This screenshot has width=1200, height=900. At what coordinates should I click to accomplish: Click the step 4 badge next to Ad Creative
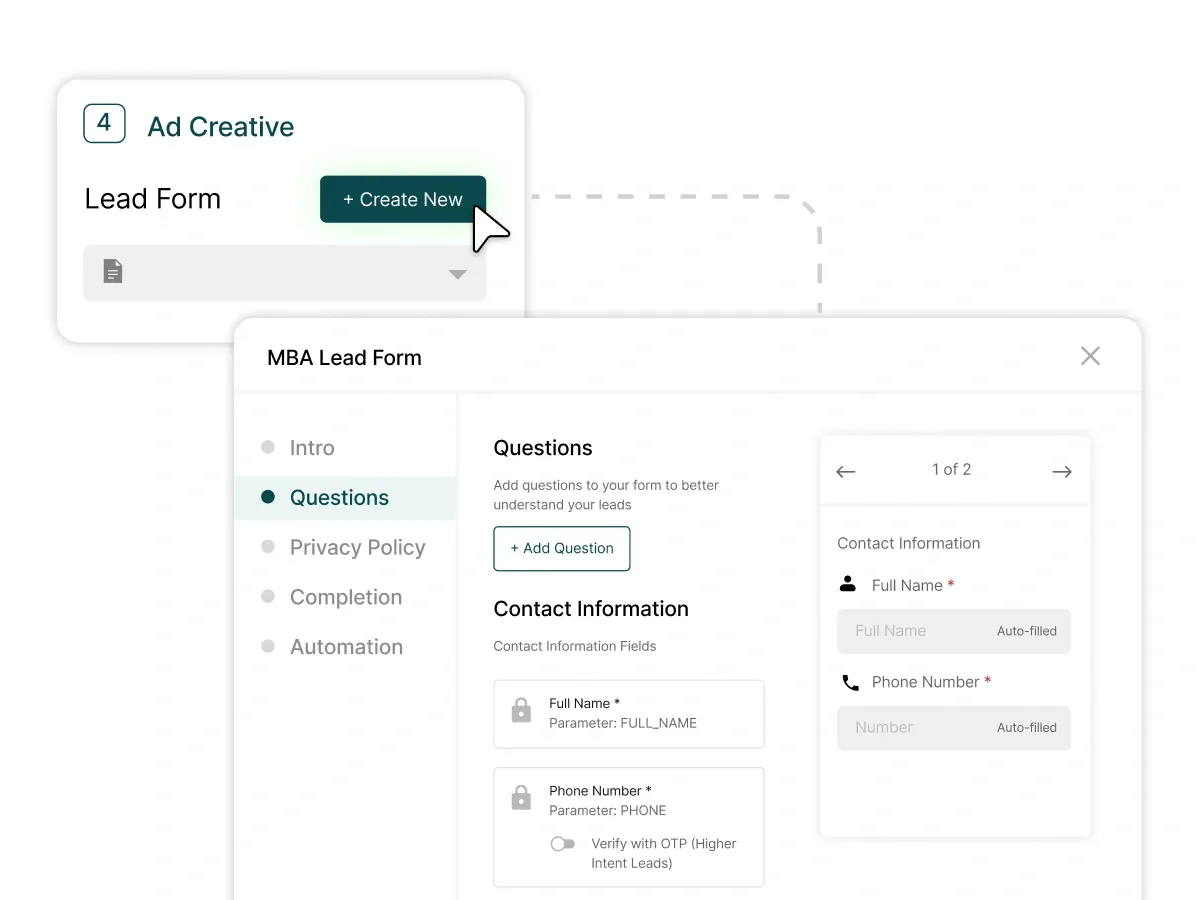[x=104, y=124]
